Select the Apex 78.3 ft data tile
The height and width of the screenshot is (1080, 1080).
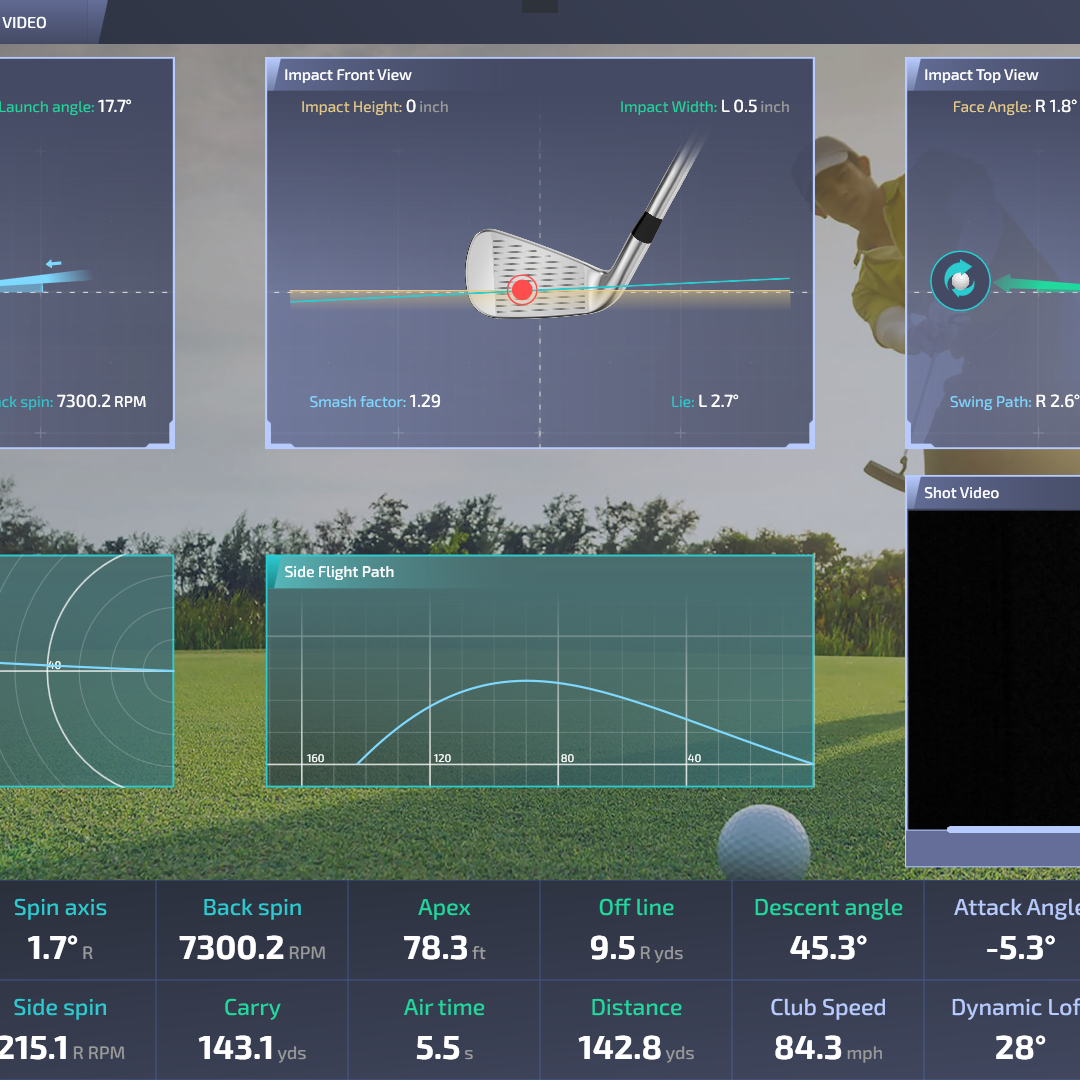[444, 930]
